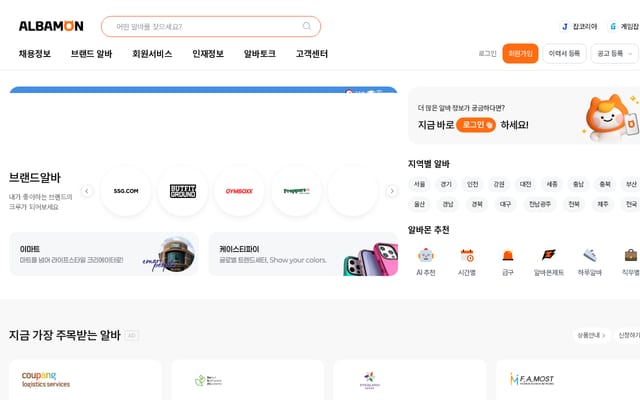640x400 pixels.
Task: Open the AI 추천 robot icon
Action: point(426,256)
